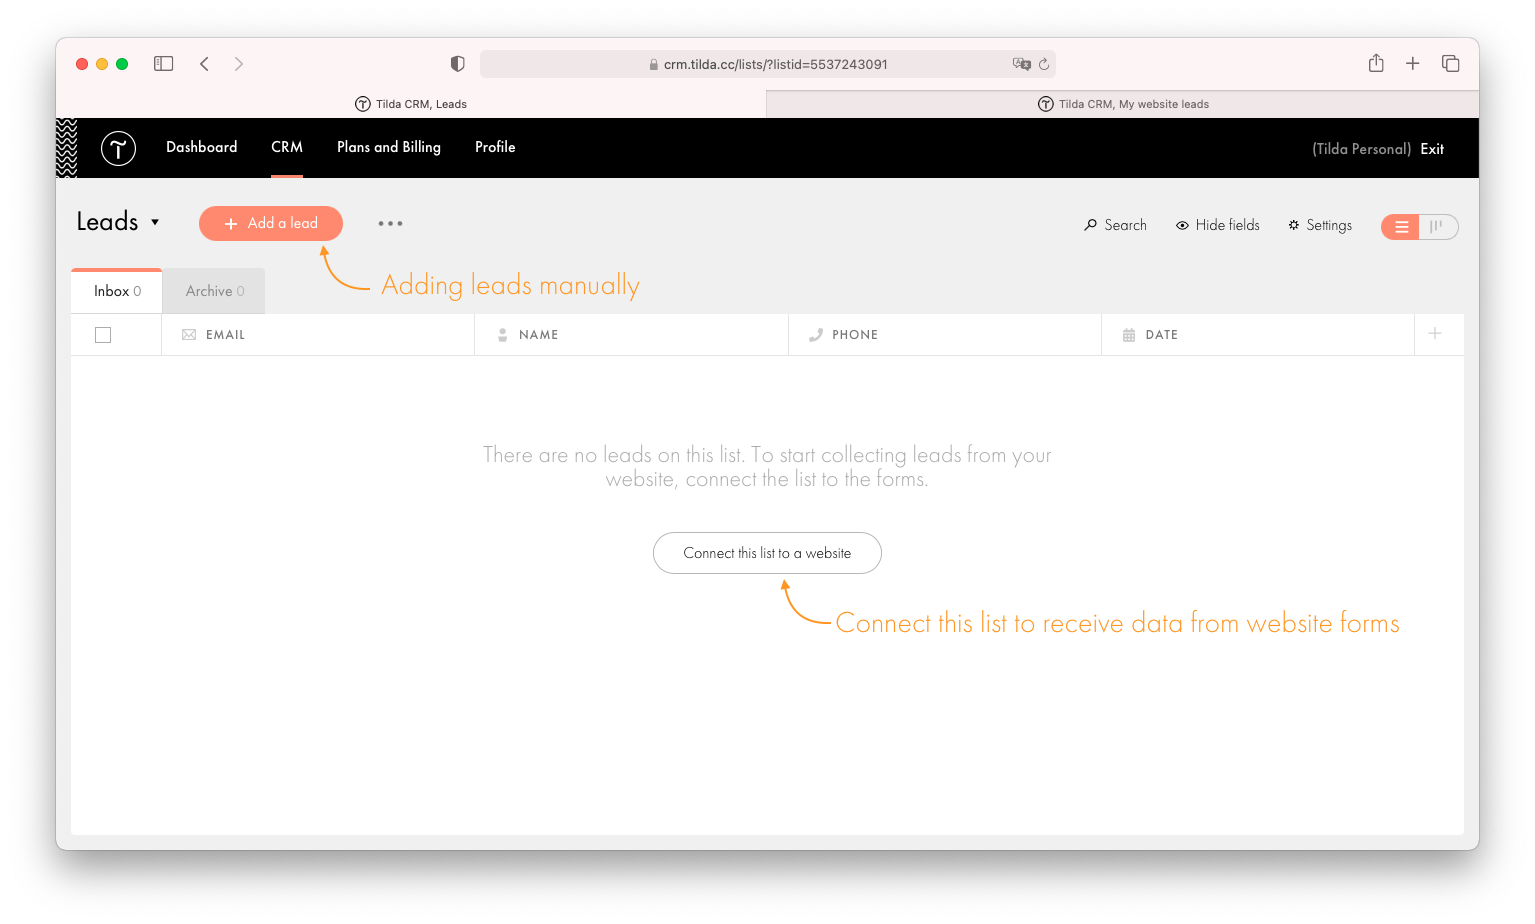
Task: Select the Inbox tab
Action: (117, 291)
